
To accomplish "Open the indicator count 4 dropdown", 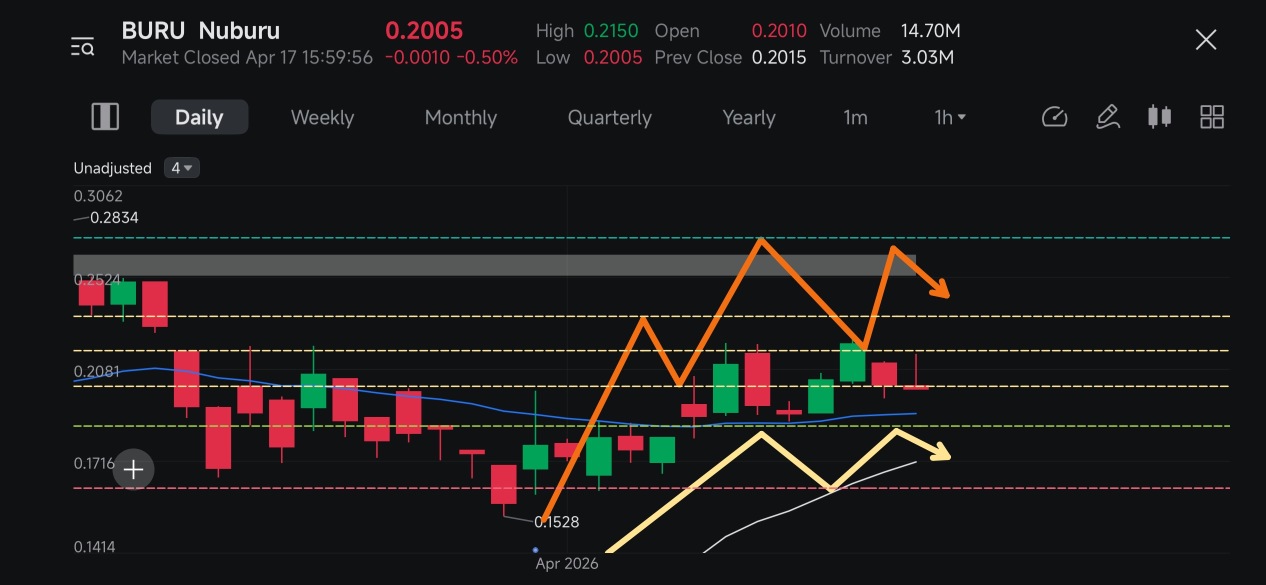I will pyautogui.click(x=182, y=168).
